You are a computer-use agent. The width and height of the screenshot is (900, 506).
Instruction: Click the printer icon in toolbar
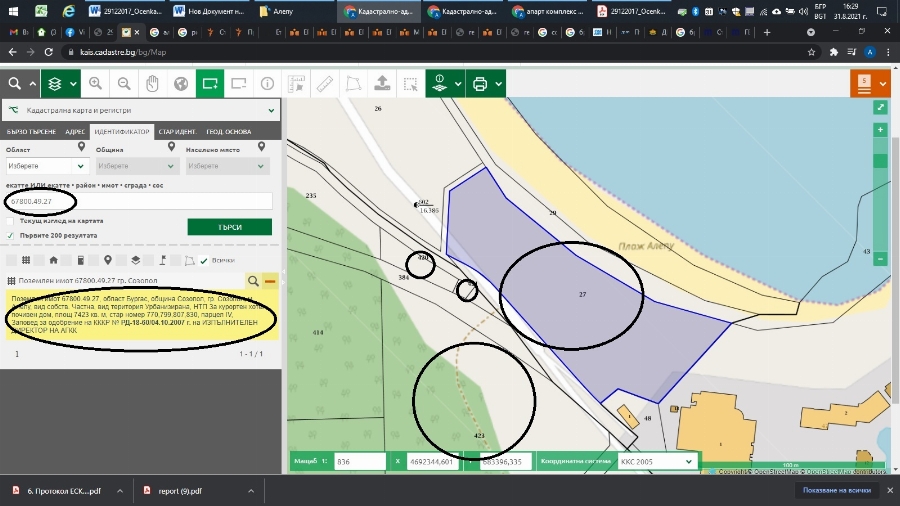pos(480,84)
